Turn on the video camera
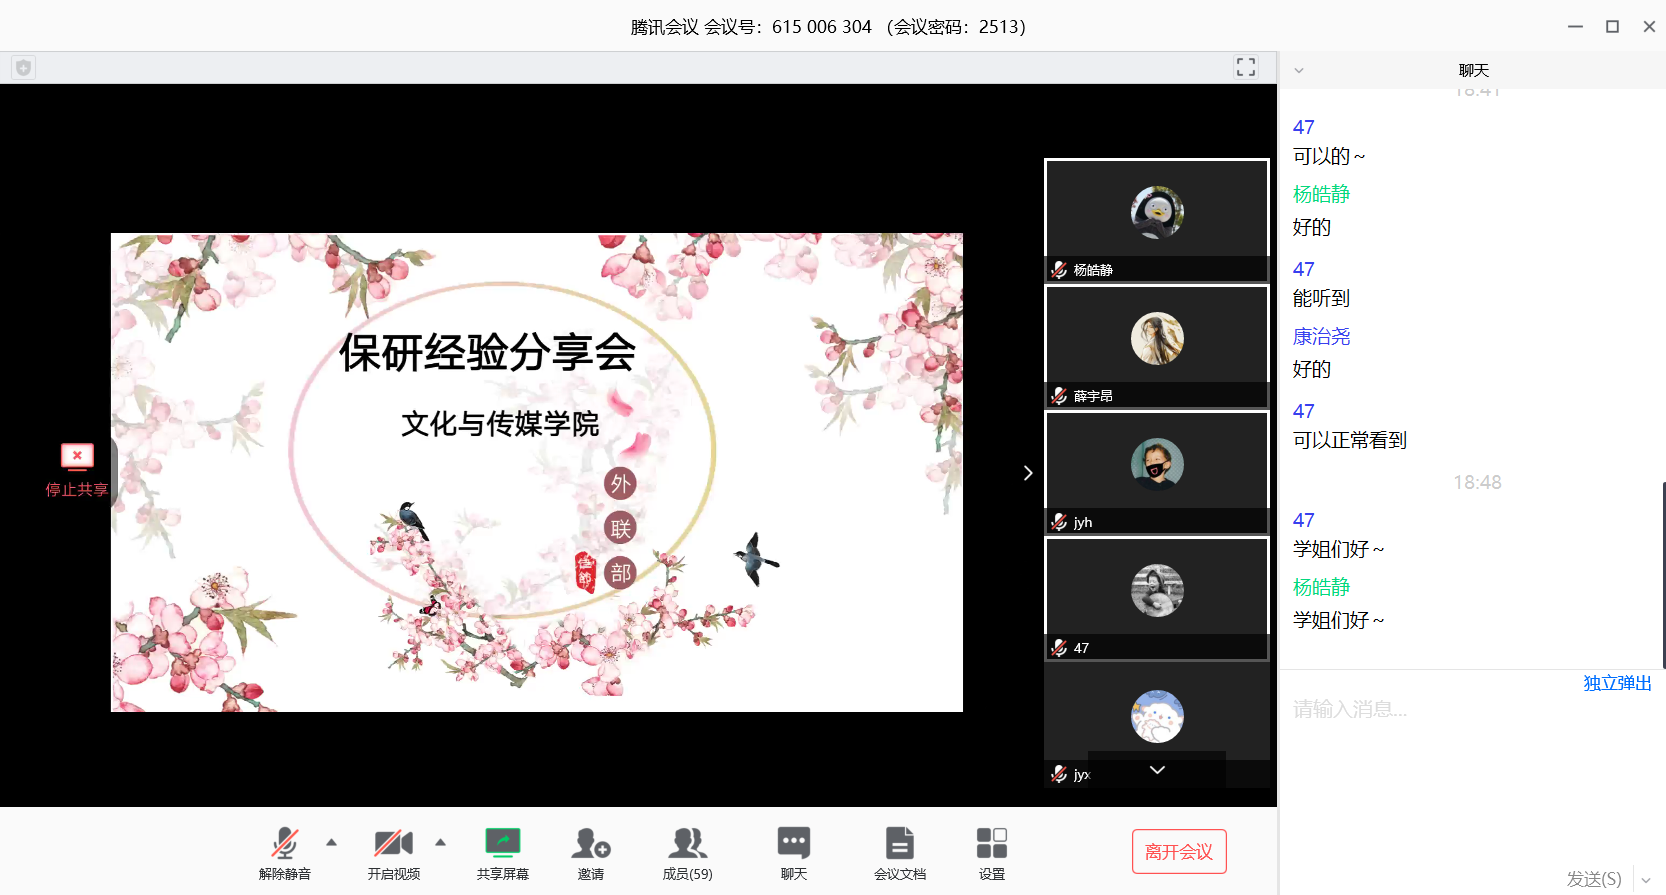The width and height of the screenshot is (1666, 895). point(393,844)
